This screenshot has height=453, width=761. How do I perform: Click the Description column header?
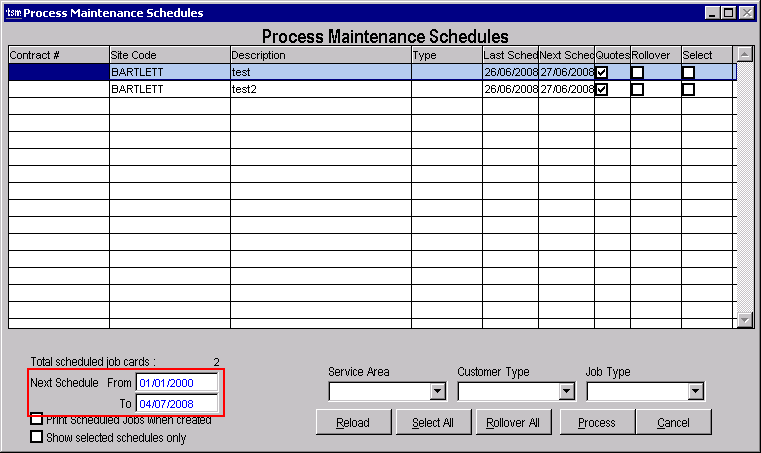[x=320, y=55]
